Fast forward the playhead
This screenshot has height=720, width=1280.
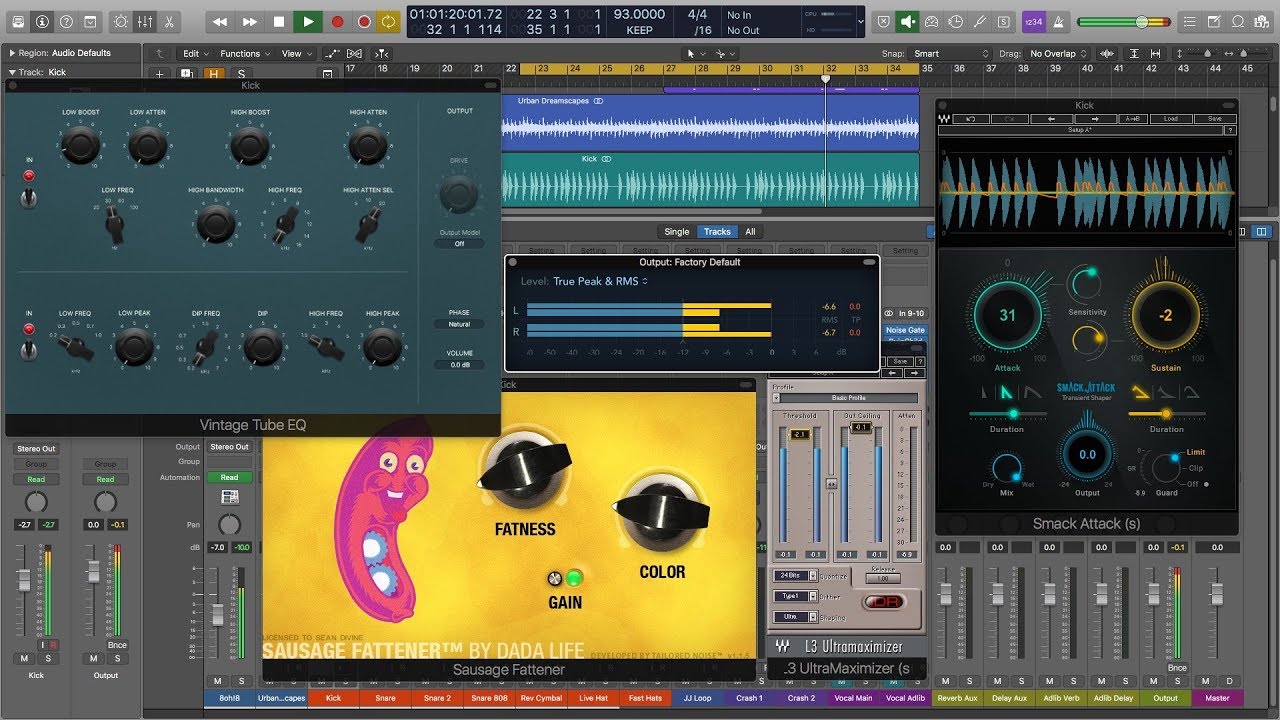pyautogui.click(x=250, y=21)
